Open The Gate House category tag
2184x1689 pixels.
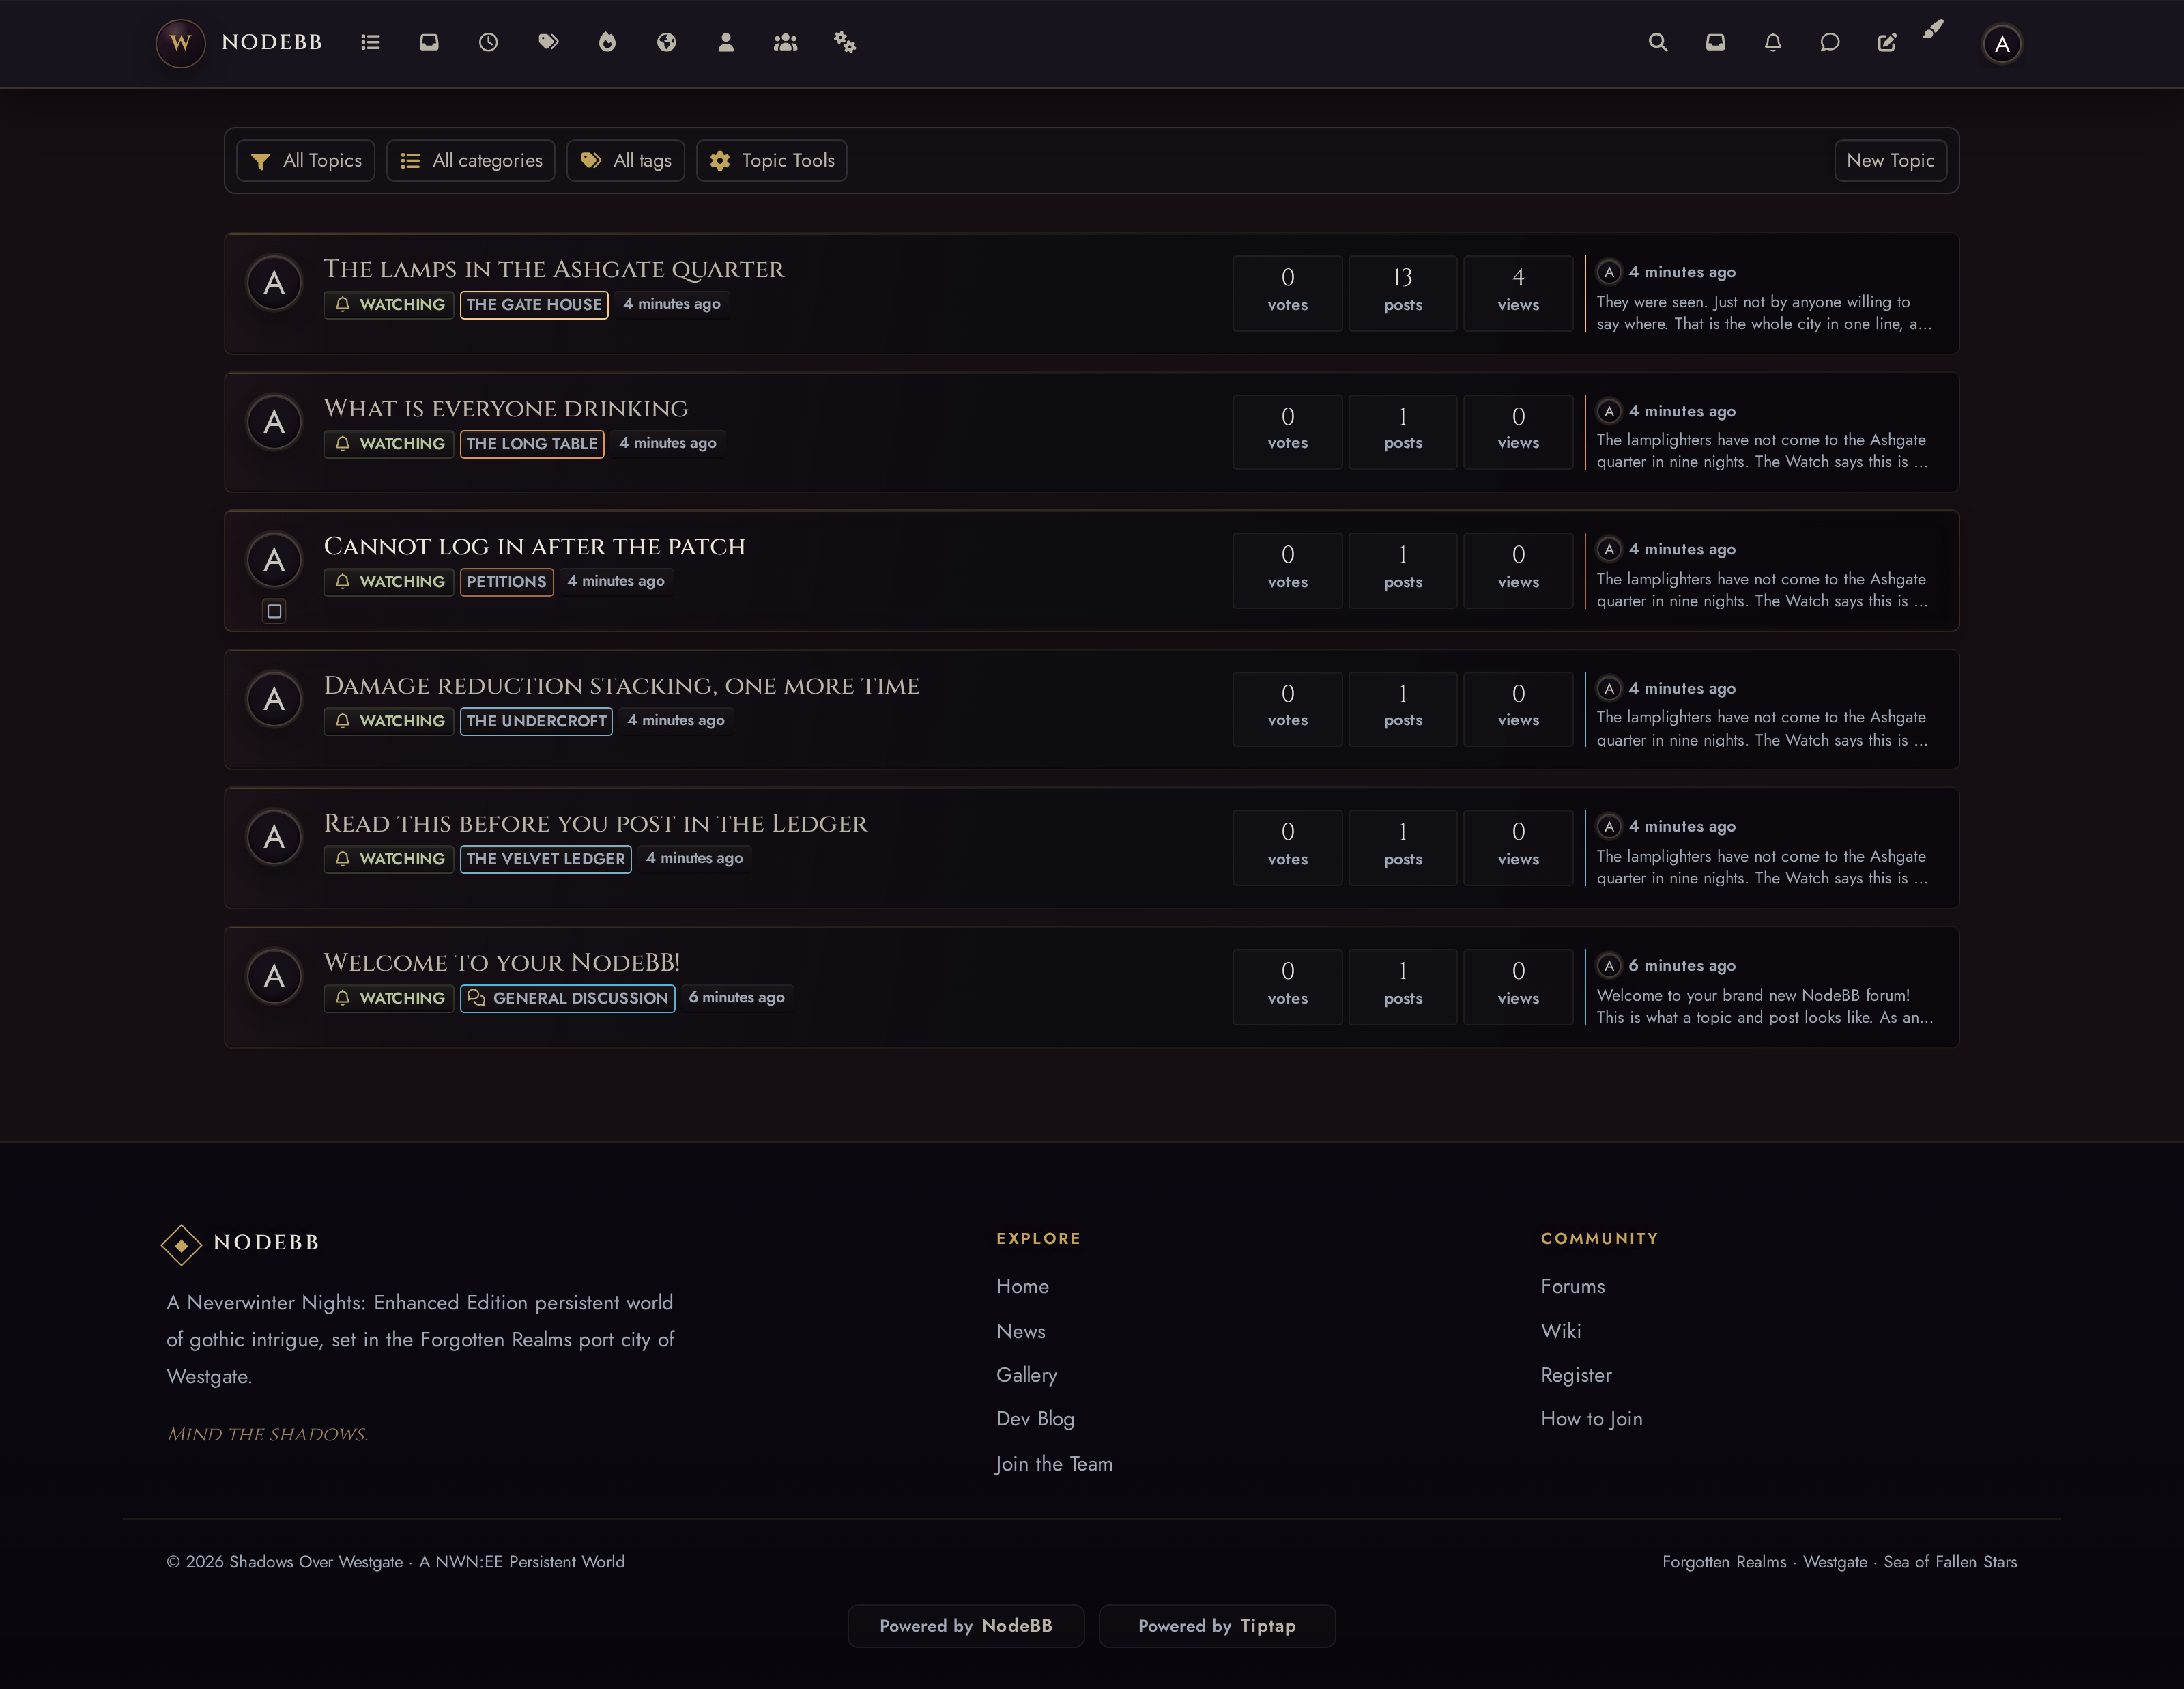pos(534,304)
